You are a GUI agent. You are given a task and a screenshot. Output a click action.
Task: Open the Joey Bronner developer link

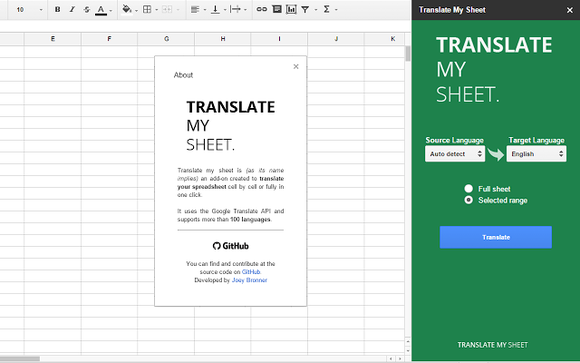click(x=249, y=280)
